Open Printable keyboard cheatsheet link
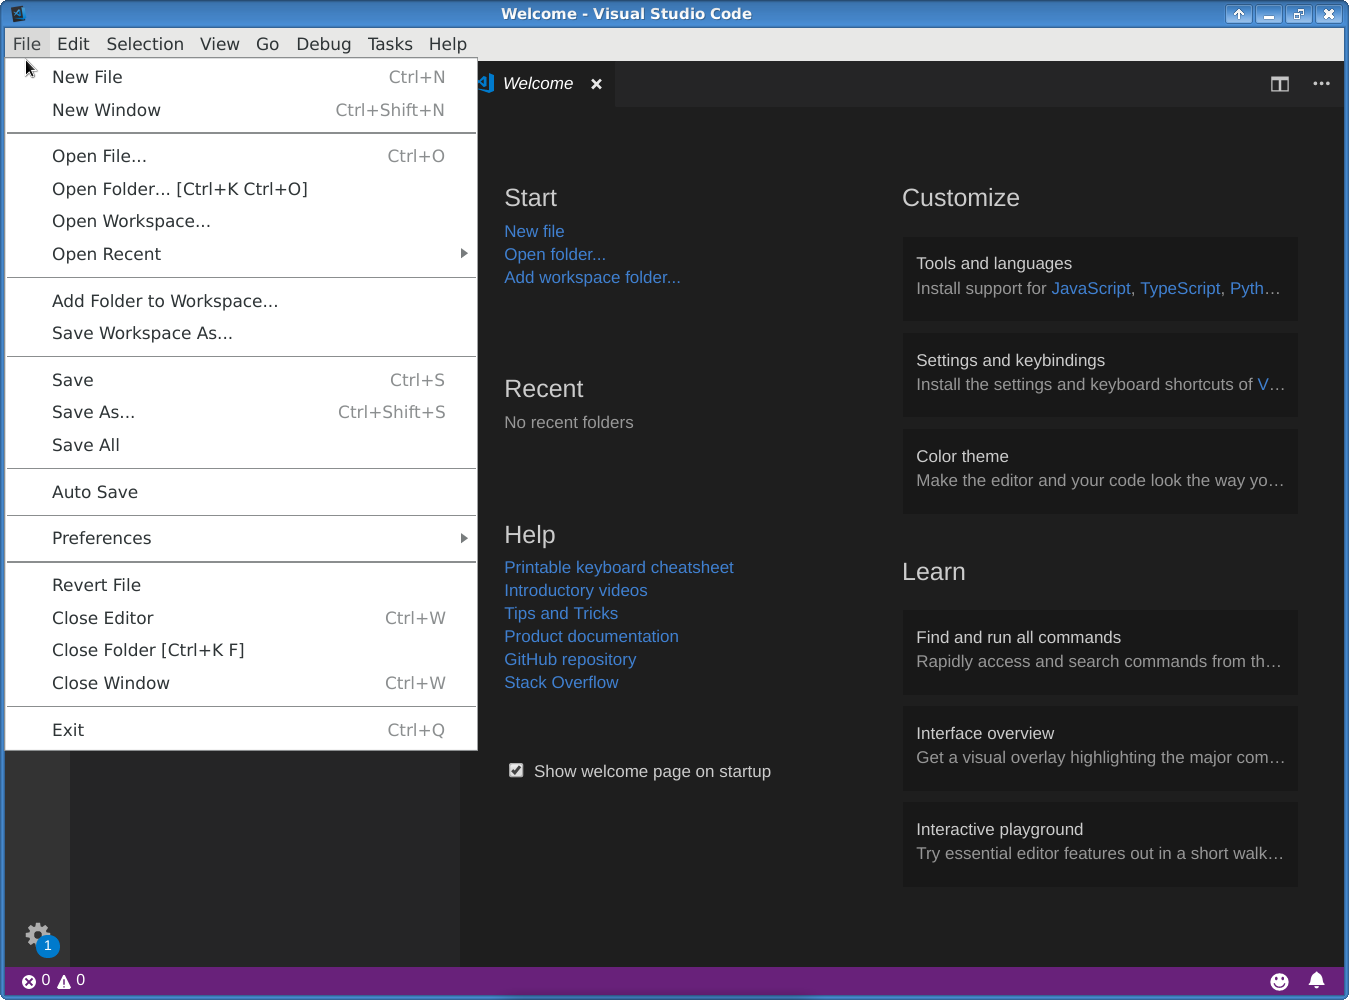 619,567
